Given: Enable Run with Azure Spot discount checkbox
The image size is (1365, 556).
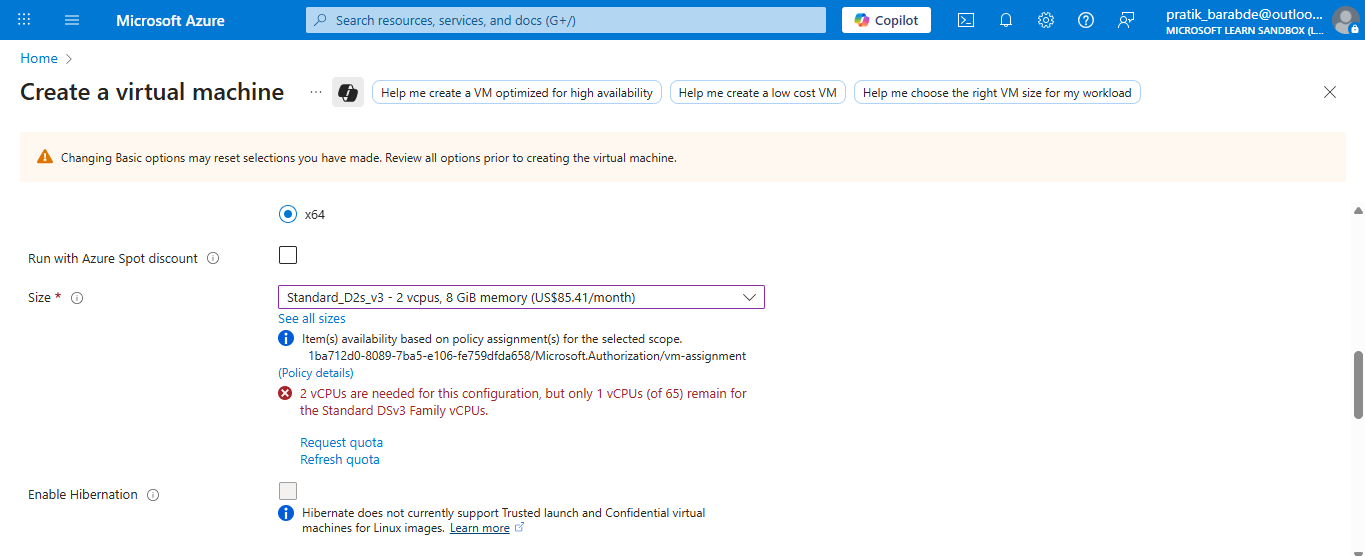Looking at the screenshot, I should tap(288, 255).
